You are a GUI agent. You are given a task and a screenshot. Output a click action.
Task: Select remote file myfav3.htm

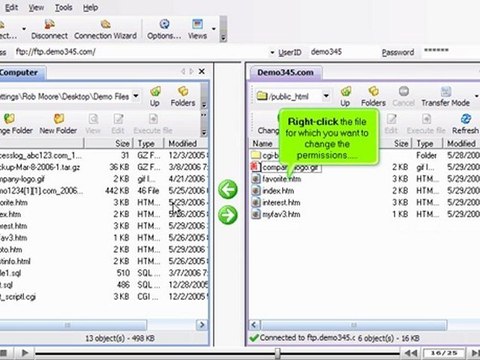281,214
